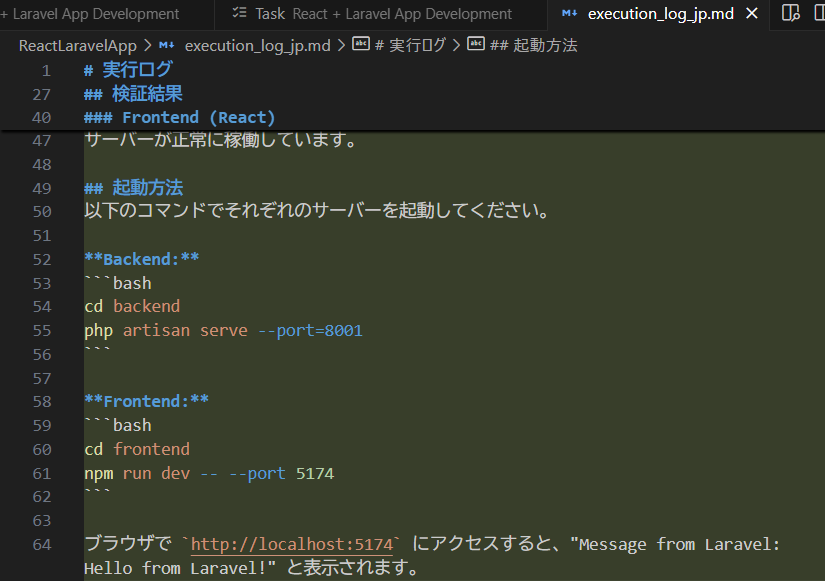Click line number 55 in the gutter
Screen dimensions: 825x581
42,330
